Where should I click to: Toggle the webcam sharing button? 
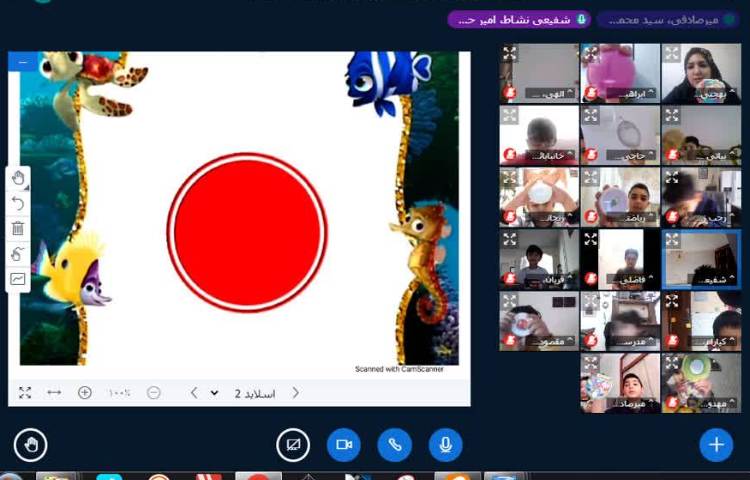pyautogui.click(x=345, y=444)
